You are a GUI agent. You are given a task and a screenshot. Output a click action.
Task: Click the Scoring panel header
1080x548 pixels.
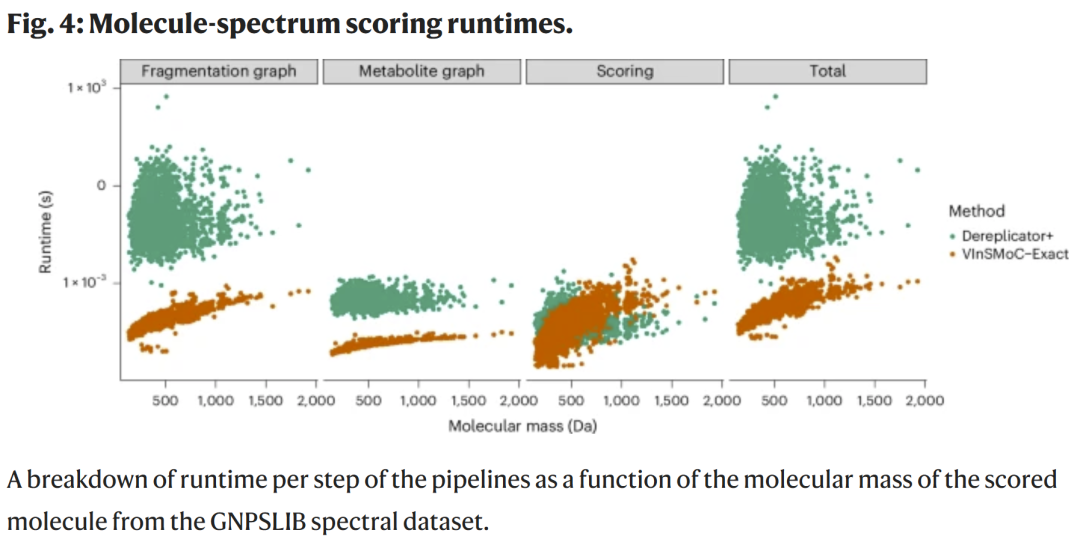pos(624,71)
